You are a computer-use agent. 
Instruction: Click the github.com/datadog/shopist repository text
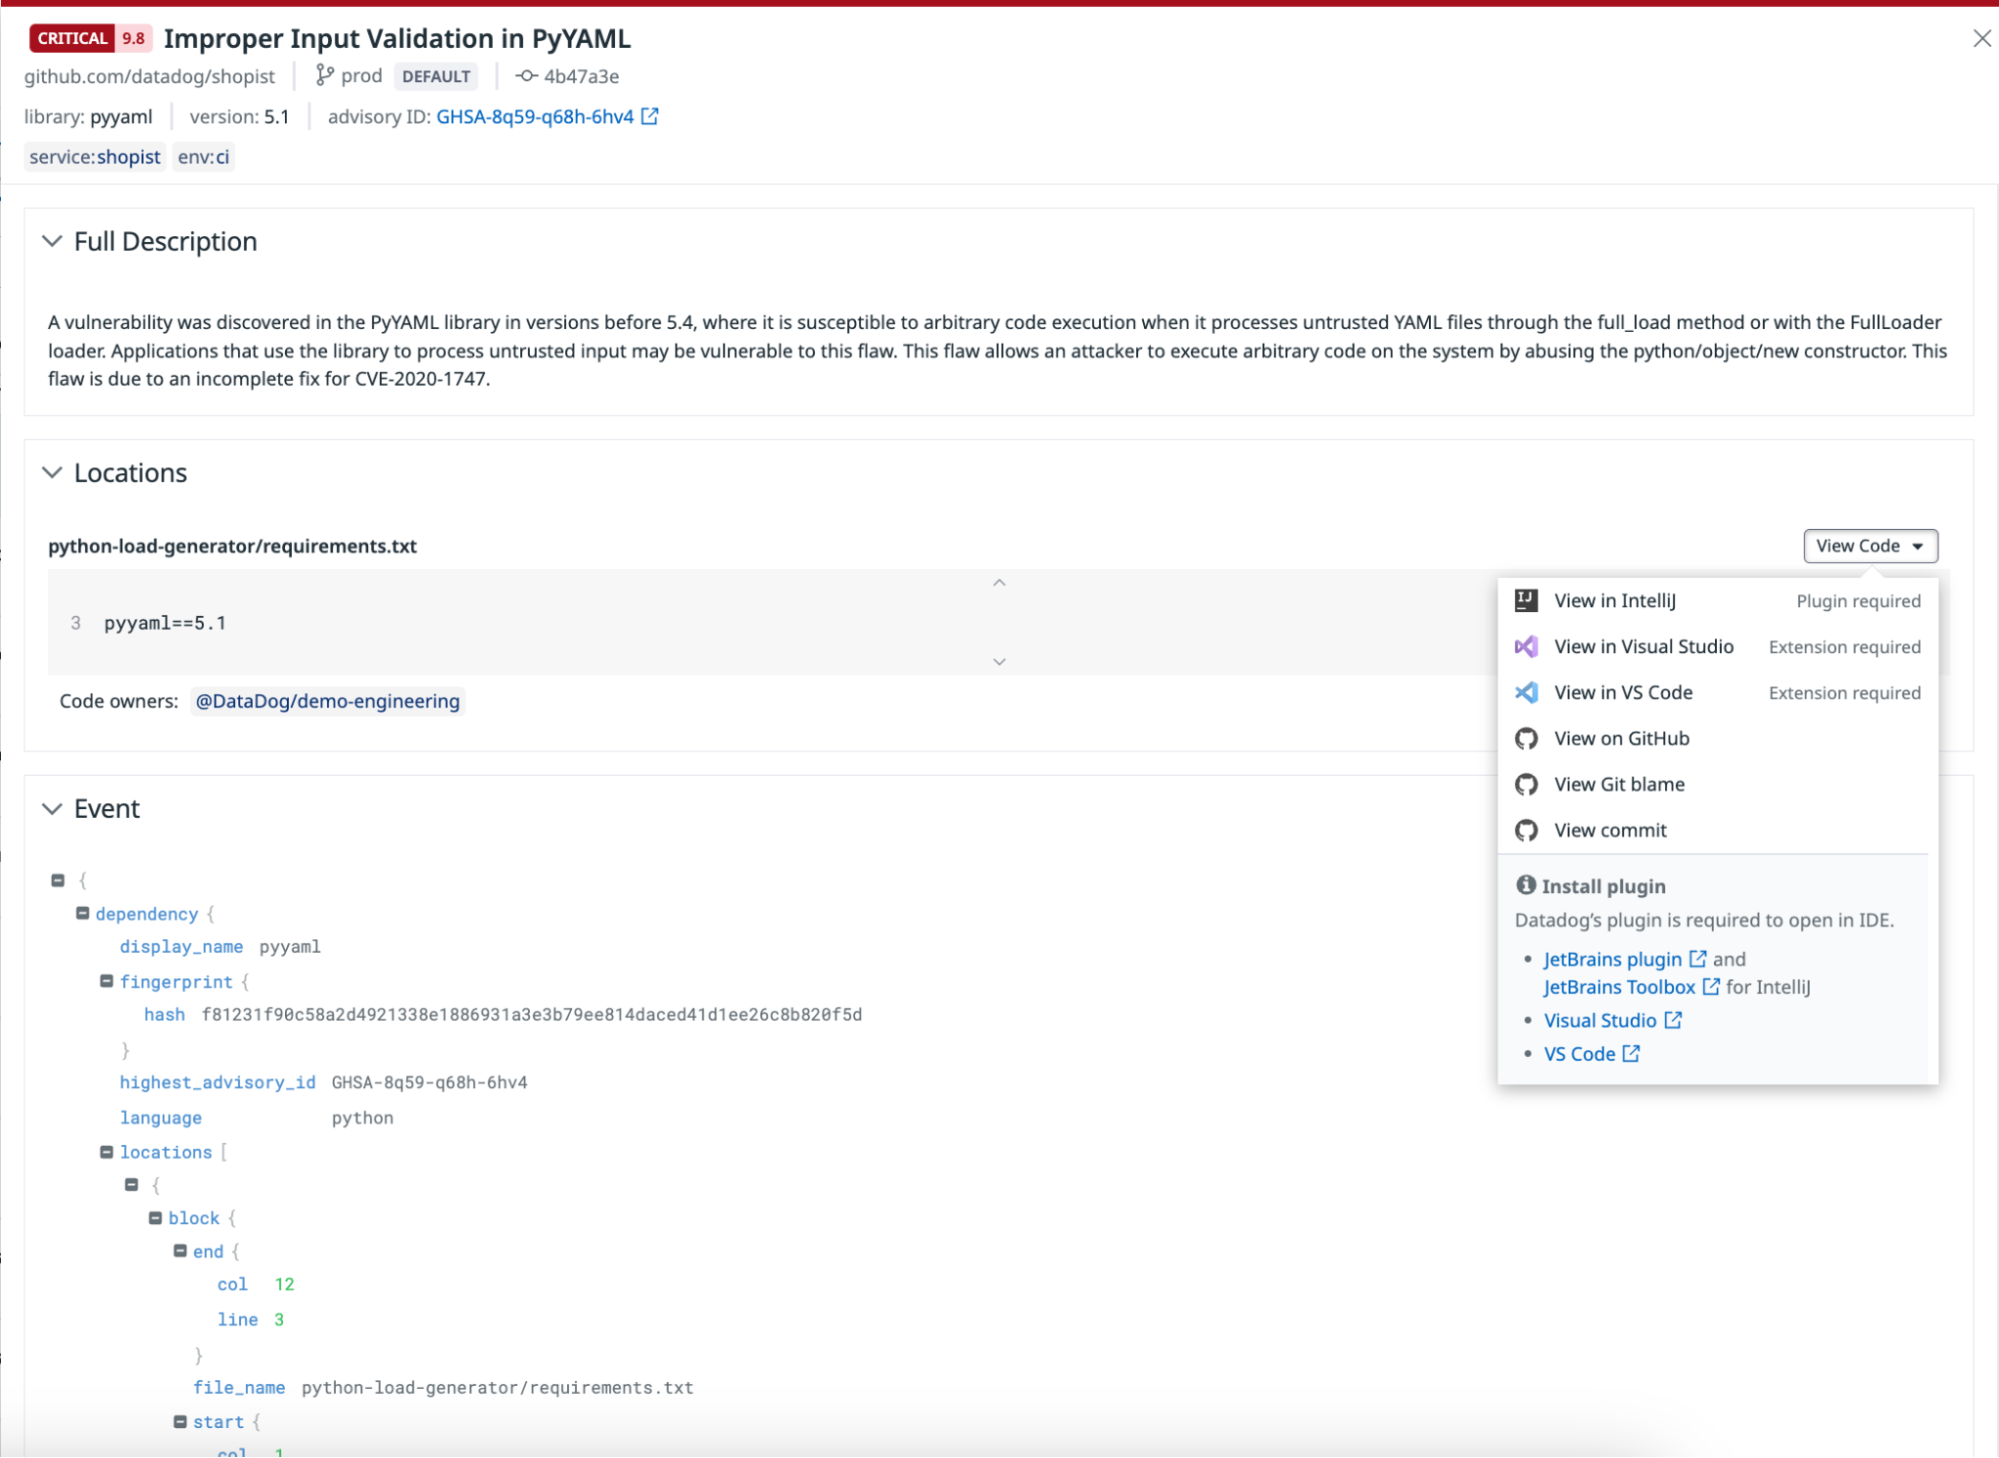tap(149, 76)
